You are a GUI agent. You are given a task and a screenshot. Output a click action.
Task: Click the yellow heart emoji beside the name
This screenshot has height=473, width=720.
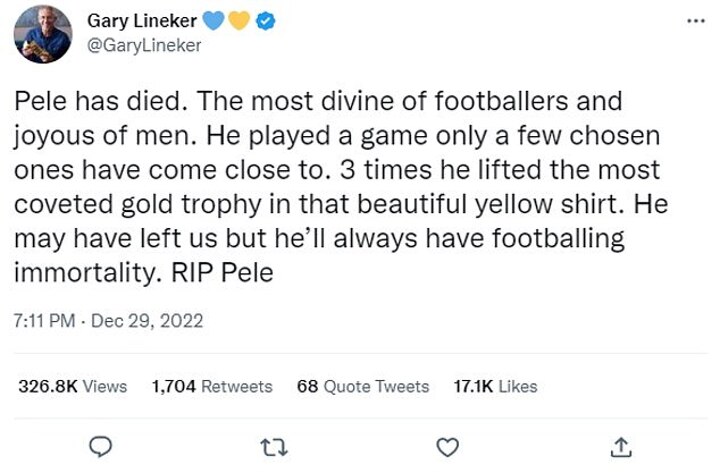235,22
